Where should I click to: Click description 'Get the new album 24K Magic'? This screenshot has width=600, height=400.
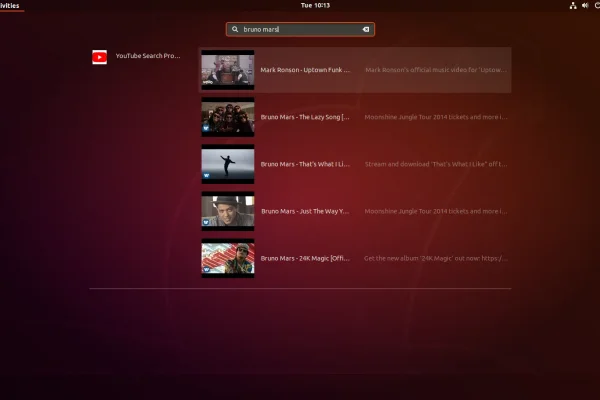click(x=436, y=258)
